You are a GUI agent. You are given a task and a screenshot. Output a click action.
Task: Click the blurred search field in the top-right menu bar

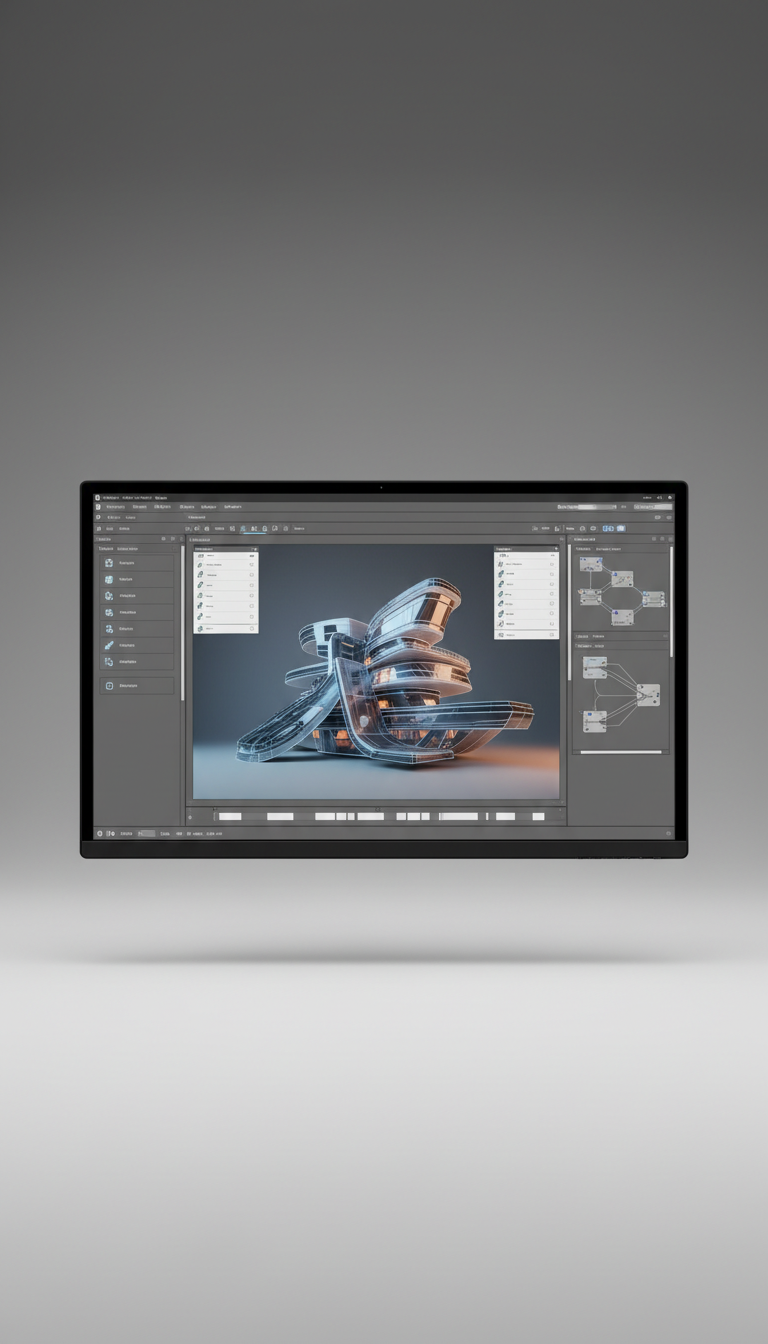[x=586, y=507]
